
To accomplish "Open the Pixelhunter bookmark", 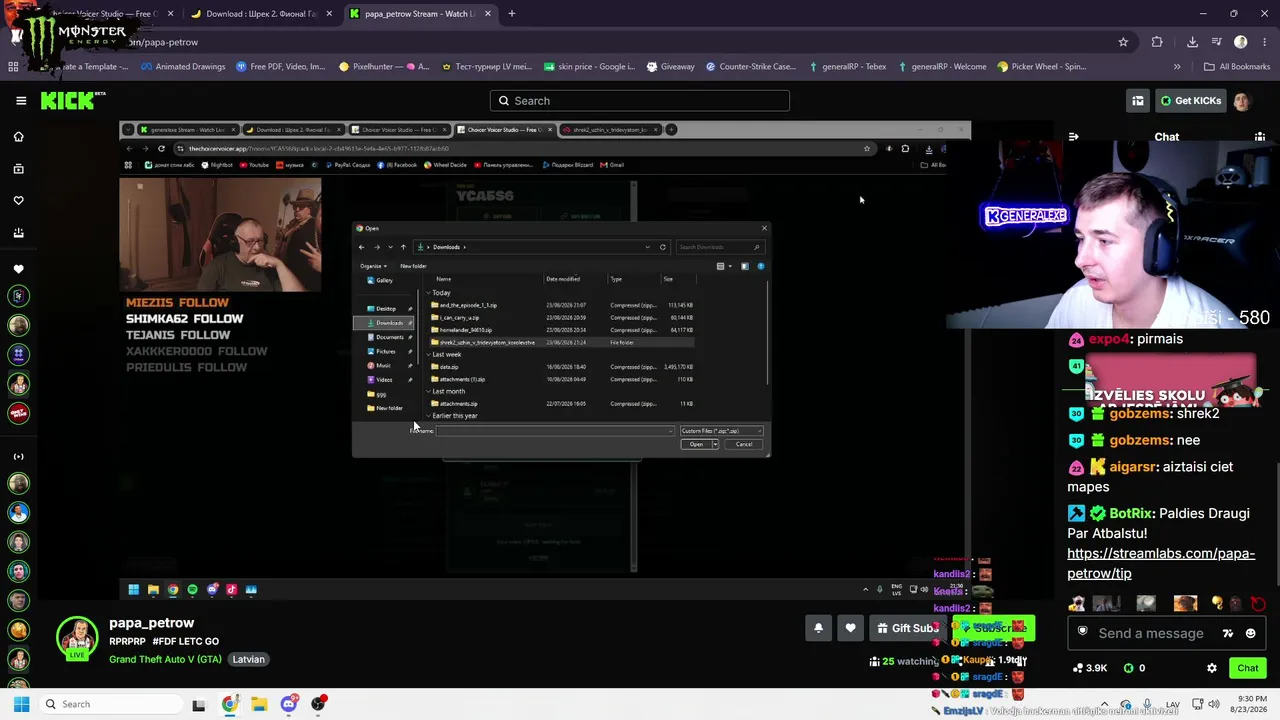I will [x=385, y=67].
